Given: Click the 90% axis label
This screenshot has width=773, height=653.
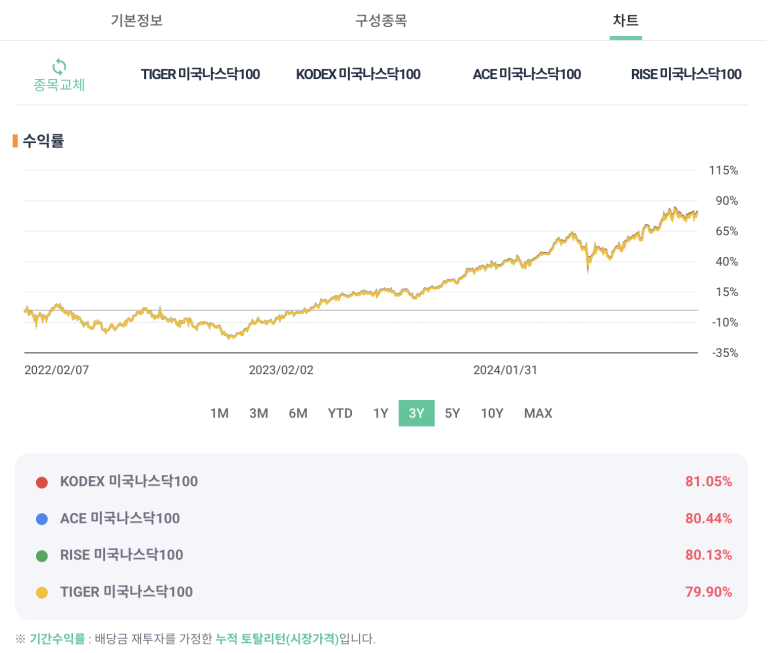Looking at the screenshot, I should tap(727, 201).
